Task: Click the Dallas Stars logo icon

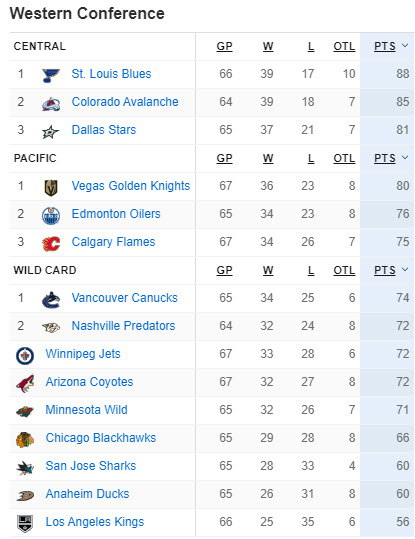Action: 51,131
